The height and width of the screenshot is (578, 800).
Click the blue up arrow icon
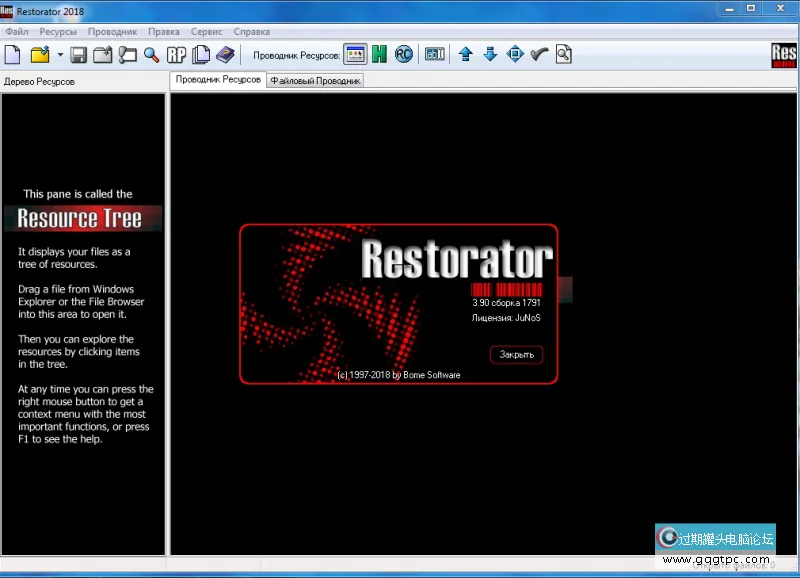465,54
